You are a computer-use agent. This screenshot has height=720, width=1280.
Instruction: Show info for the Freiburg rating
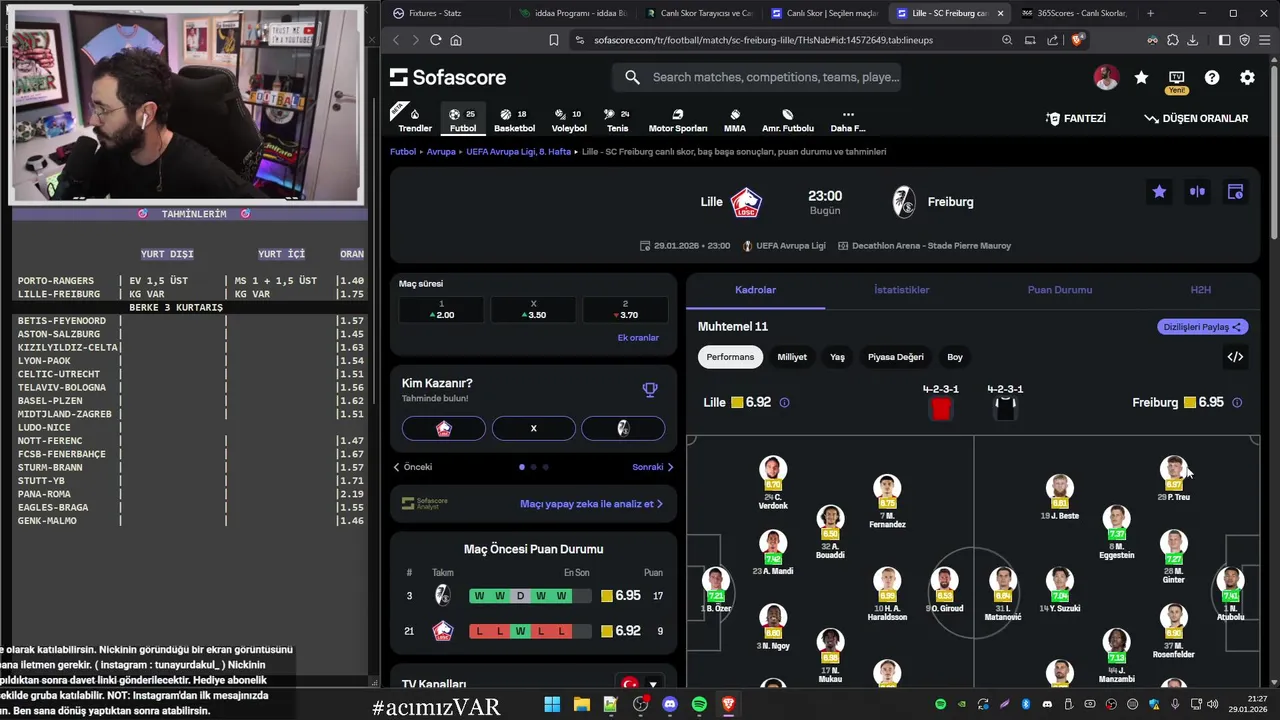[x=1237, y=403]
